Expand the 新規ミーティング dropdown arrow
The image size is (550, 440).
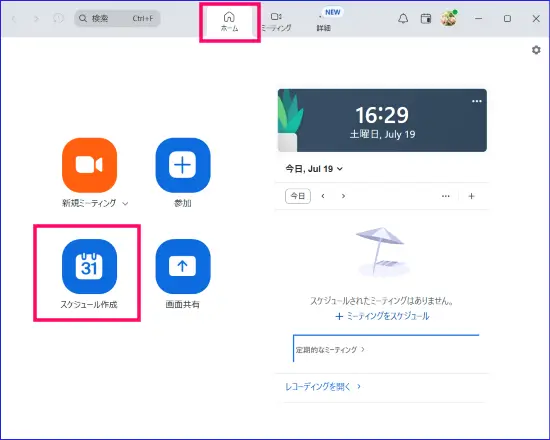tap(125, 204)
